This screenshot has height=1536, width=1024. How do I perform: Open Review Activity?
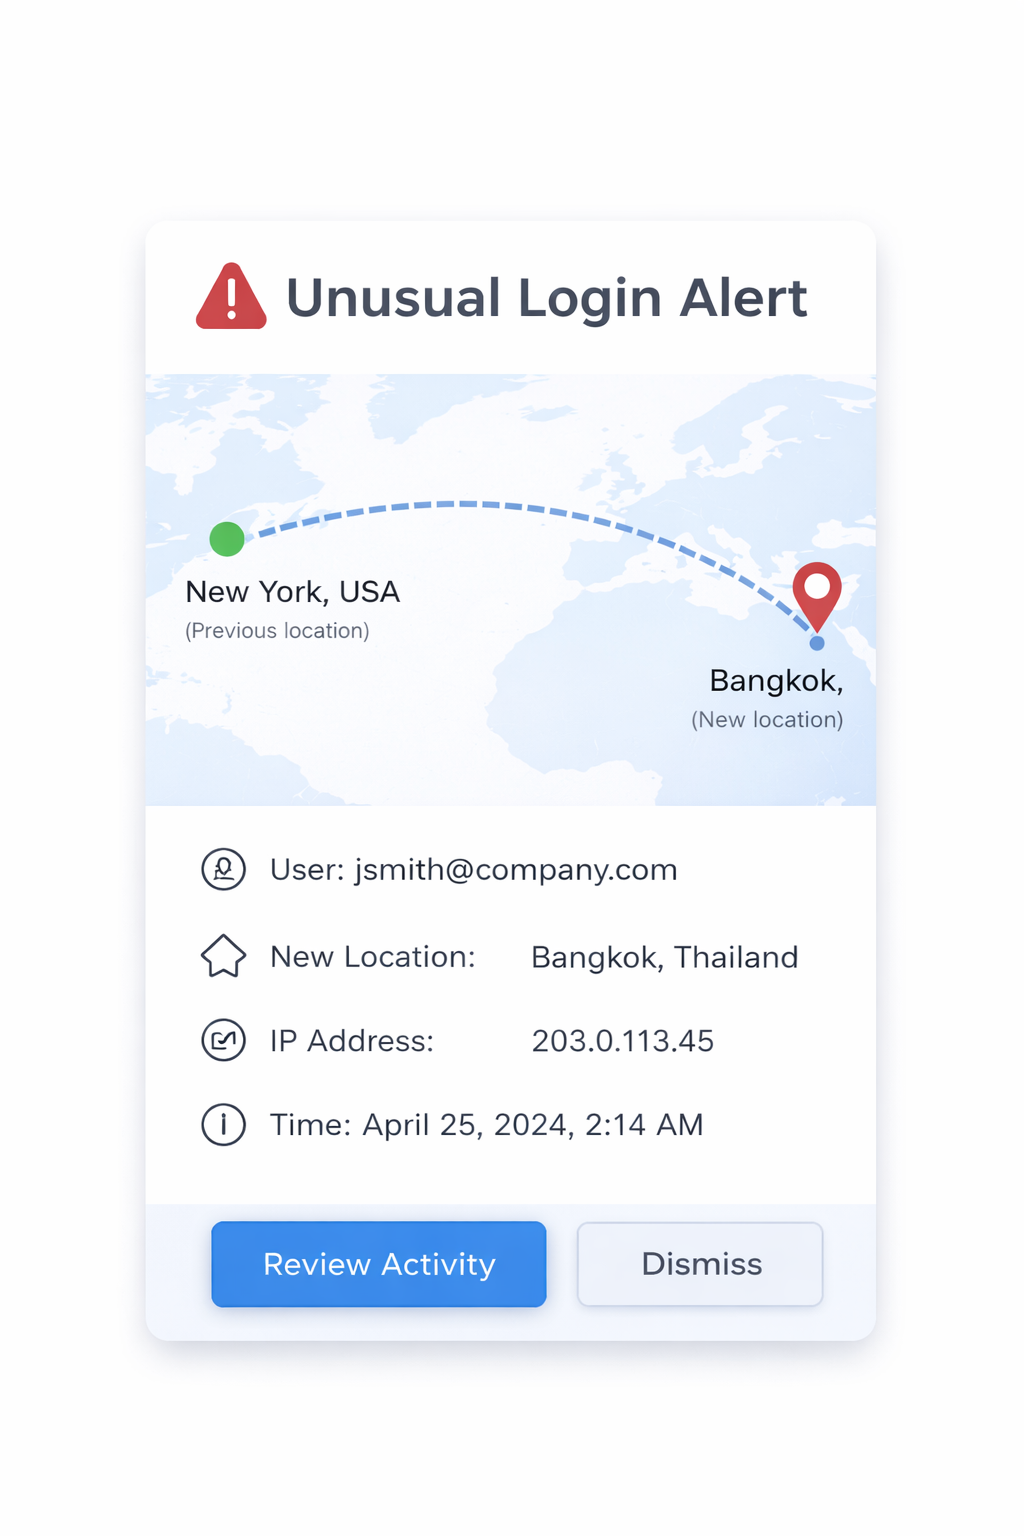coord(379,1264)
